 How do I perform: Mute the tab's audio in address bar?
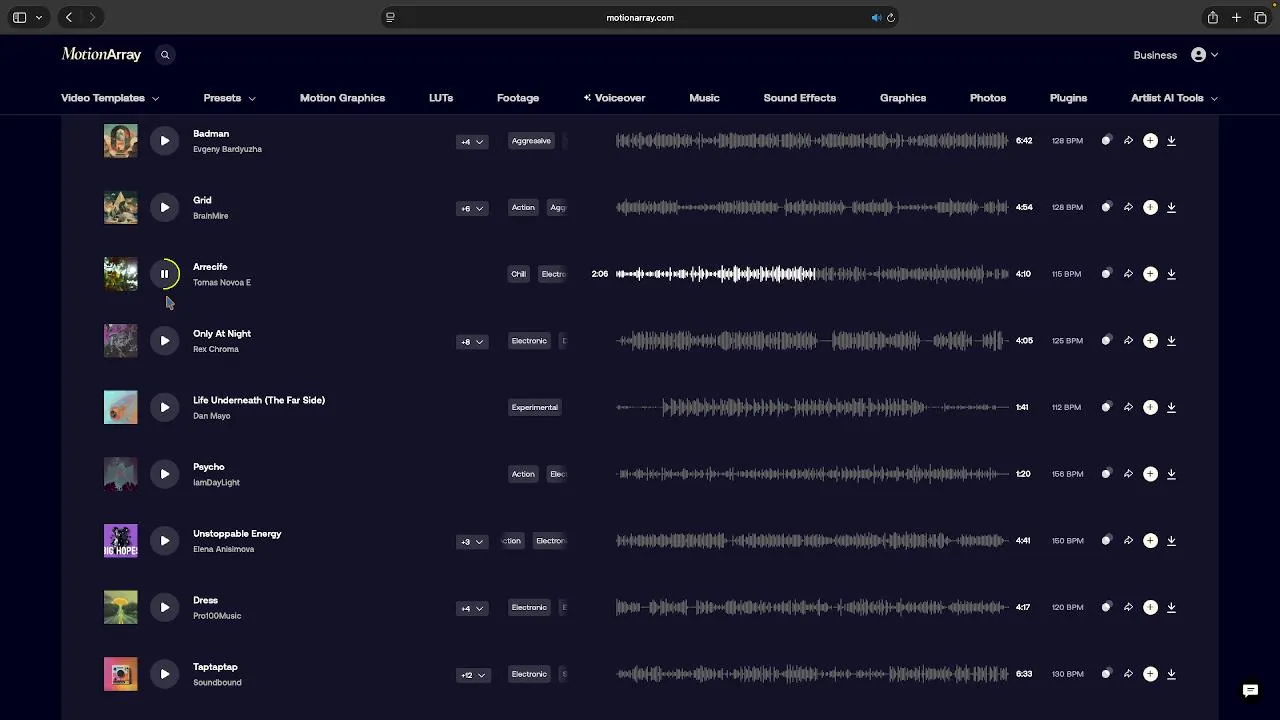[876, 17]
